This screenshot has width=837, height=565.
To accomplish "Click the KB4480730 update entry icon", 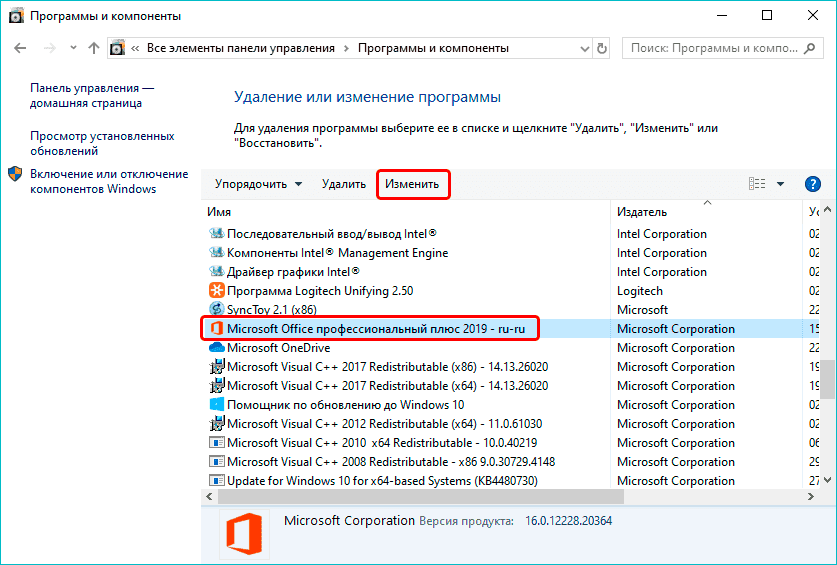I will click(x=216, y=481).
